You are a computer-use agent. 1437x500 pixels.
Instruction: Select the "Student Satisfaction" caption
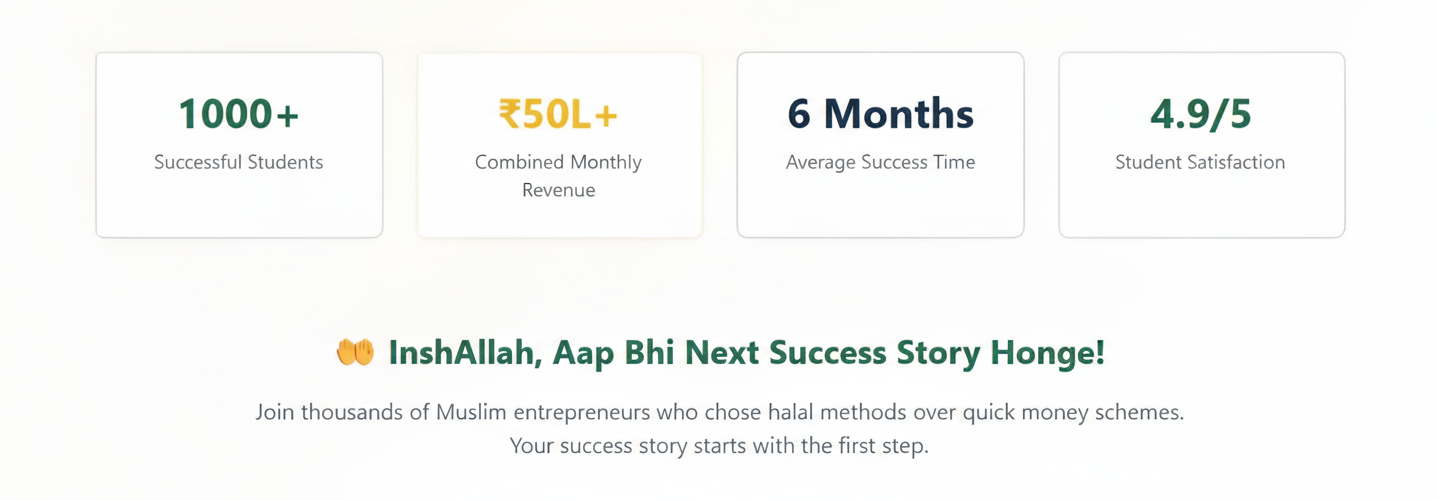click(x=1200, y=162)
